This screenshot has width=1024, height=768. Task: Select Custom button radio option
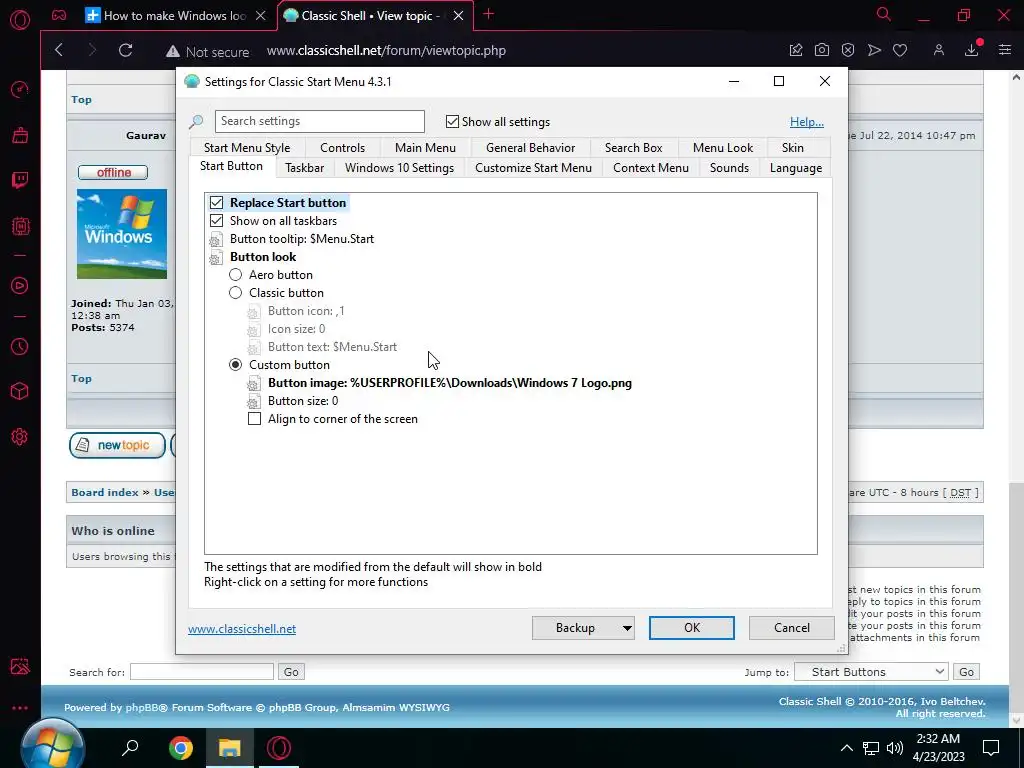[235, 364]
